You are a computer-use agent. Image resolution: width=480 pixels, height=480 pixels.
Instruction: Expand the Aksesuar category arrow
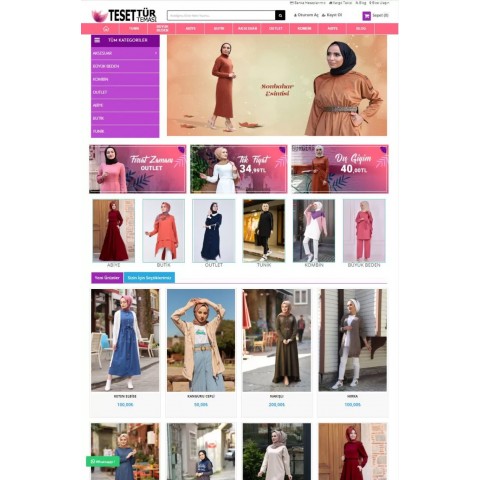click(156, 53)
